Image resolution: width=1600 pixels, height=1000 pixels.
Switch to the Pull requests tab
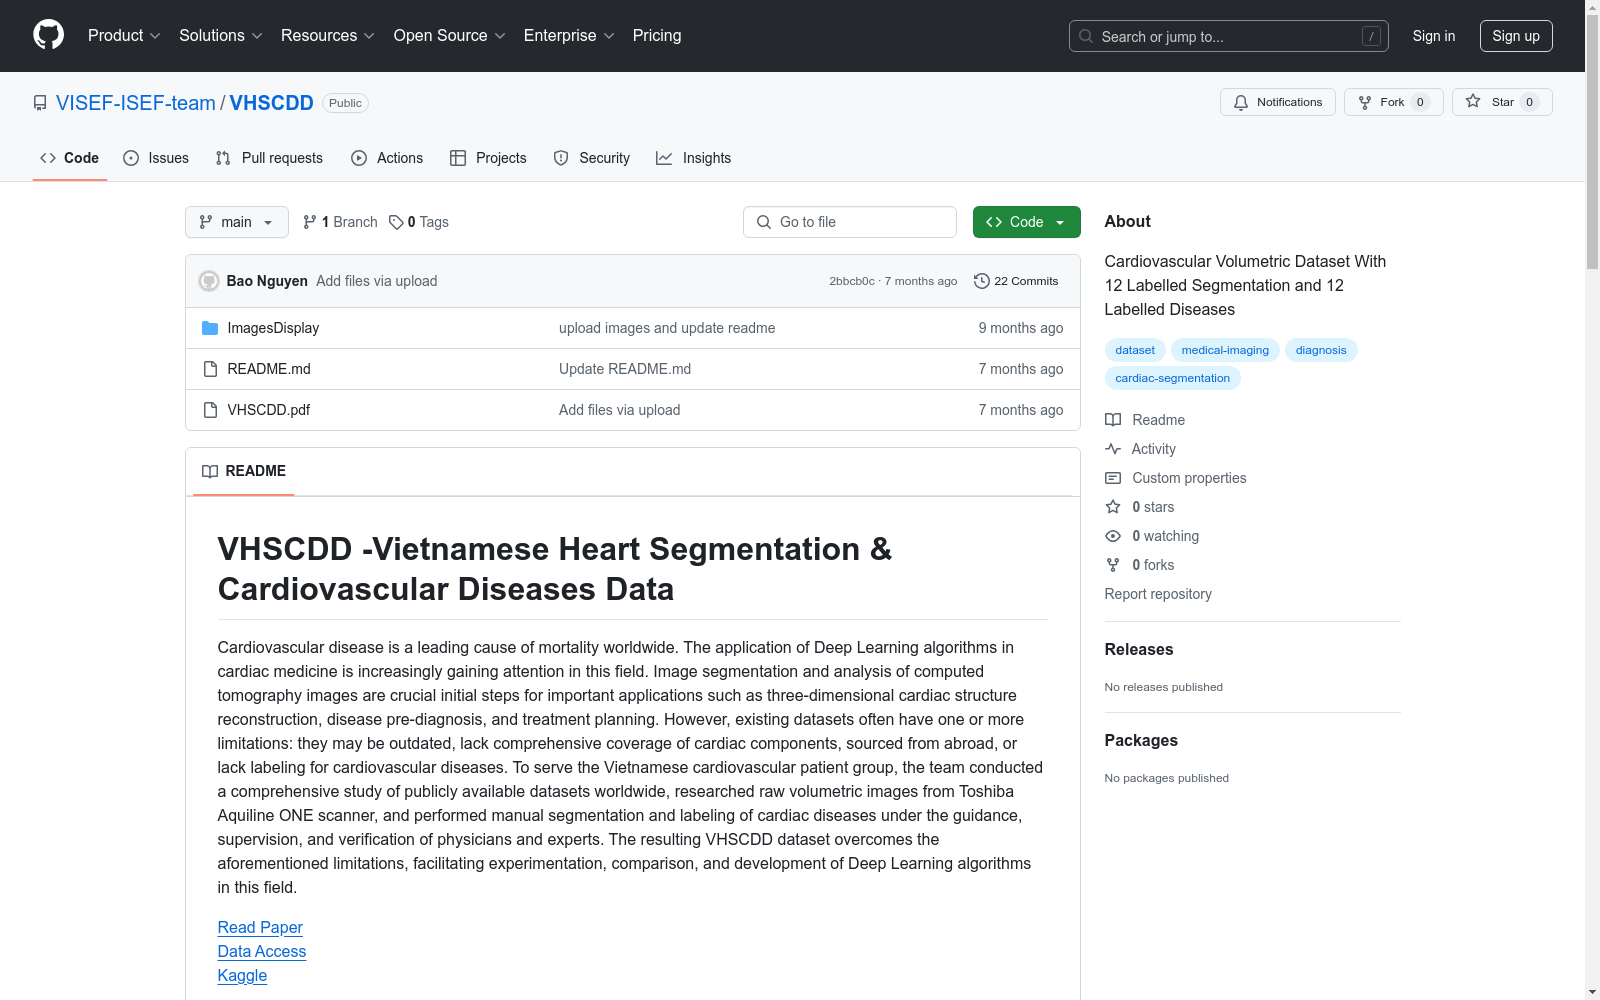coord(269,158)
